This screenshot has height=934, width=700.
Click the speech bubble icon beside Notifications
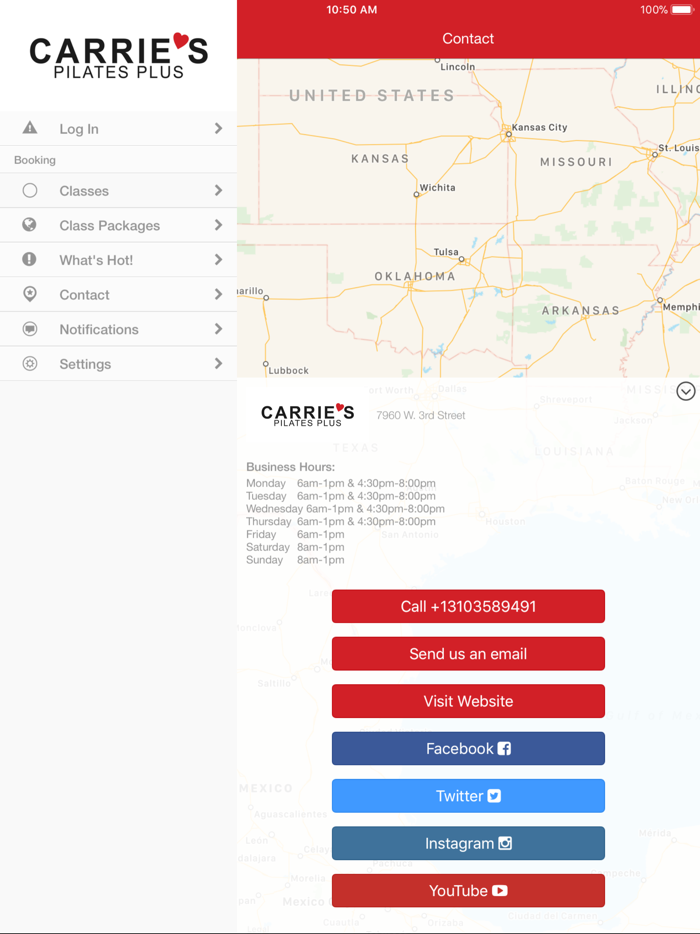click(x=30, y=328)
